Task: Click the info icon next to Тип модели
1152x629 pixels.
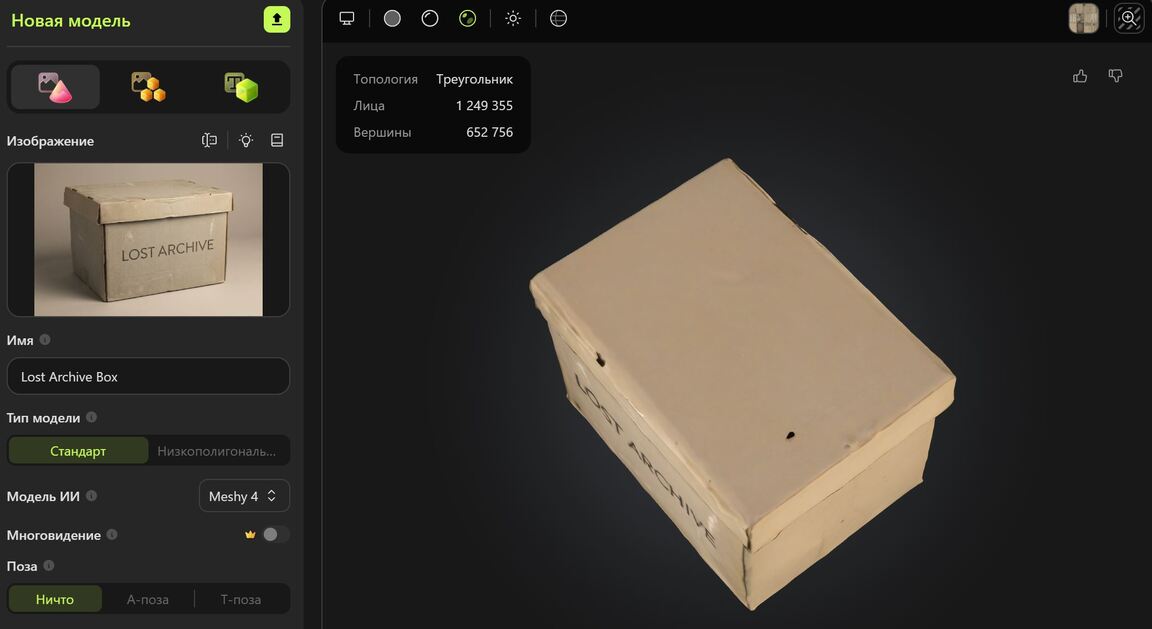Action: click(x=91, y=417)
